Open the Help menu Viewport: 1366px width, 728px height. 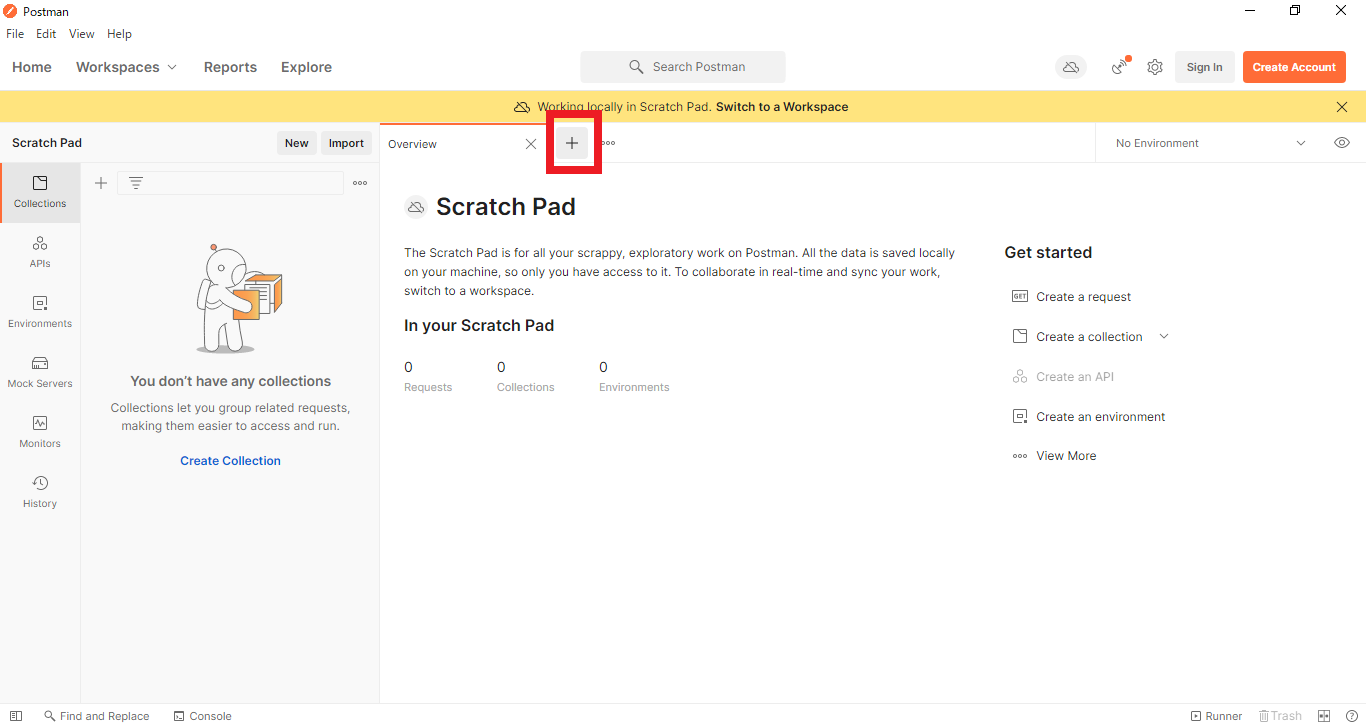(119, 34)
